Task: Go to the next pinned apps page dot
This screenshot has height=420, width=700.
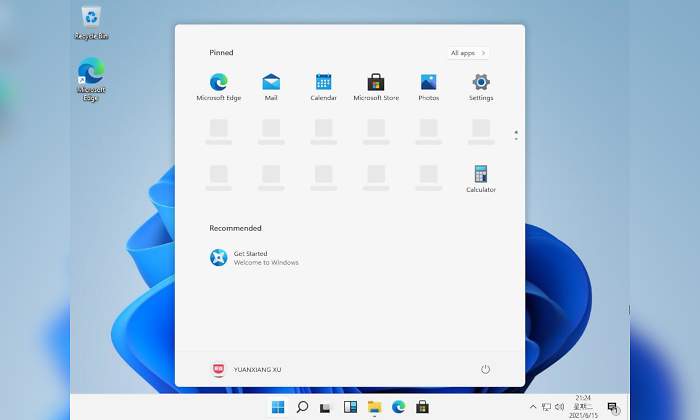Action: (x=516, y=139)
